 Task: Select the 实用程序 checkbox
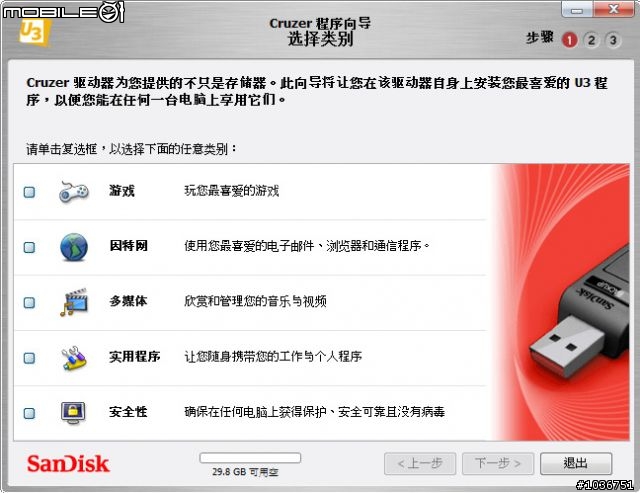click(29, 358)
